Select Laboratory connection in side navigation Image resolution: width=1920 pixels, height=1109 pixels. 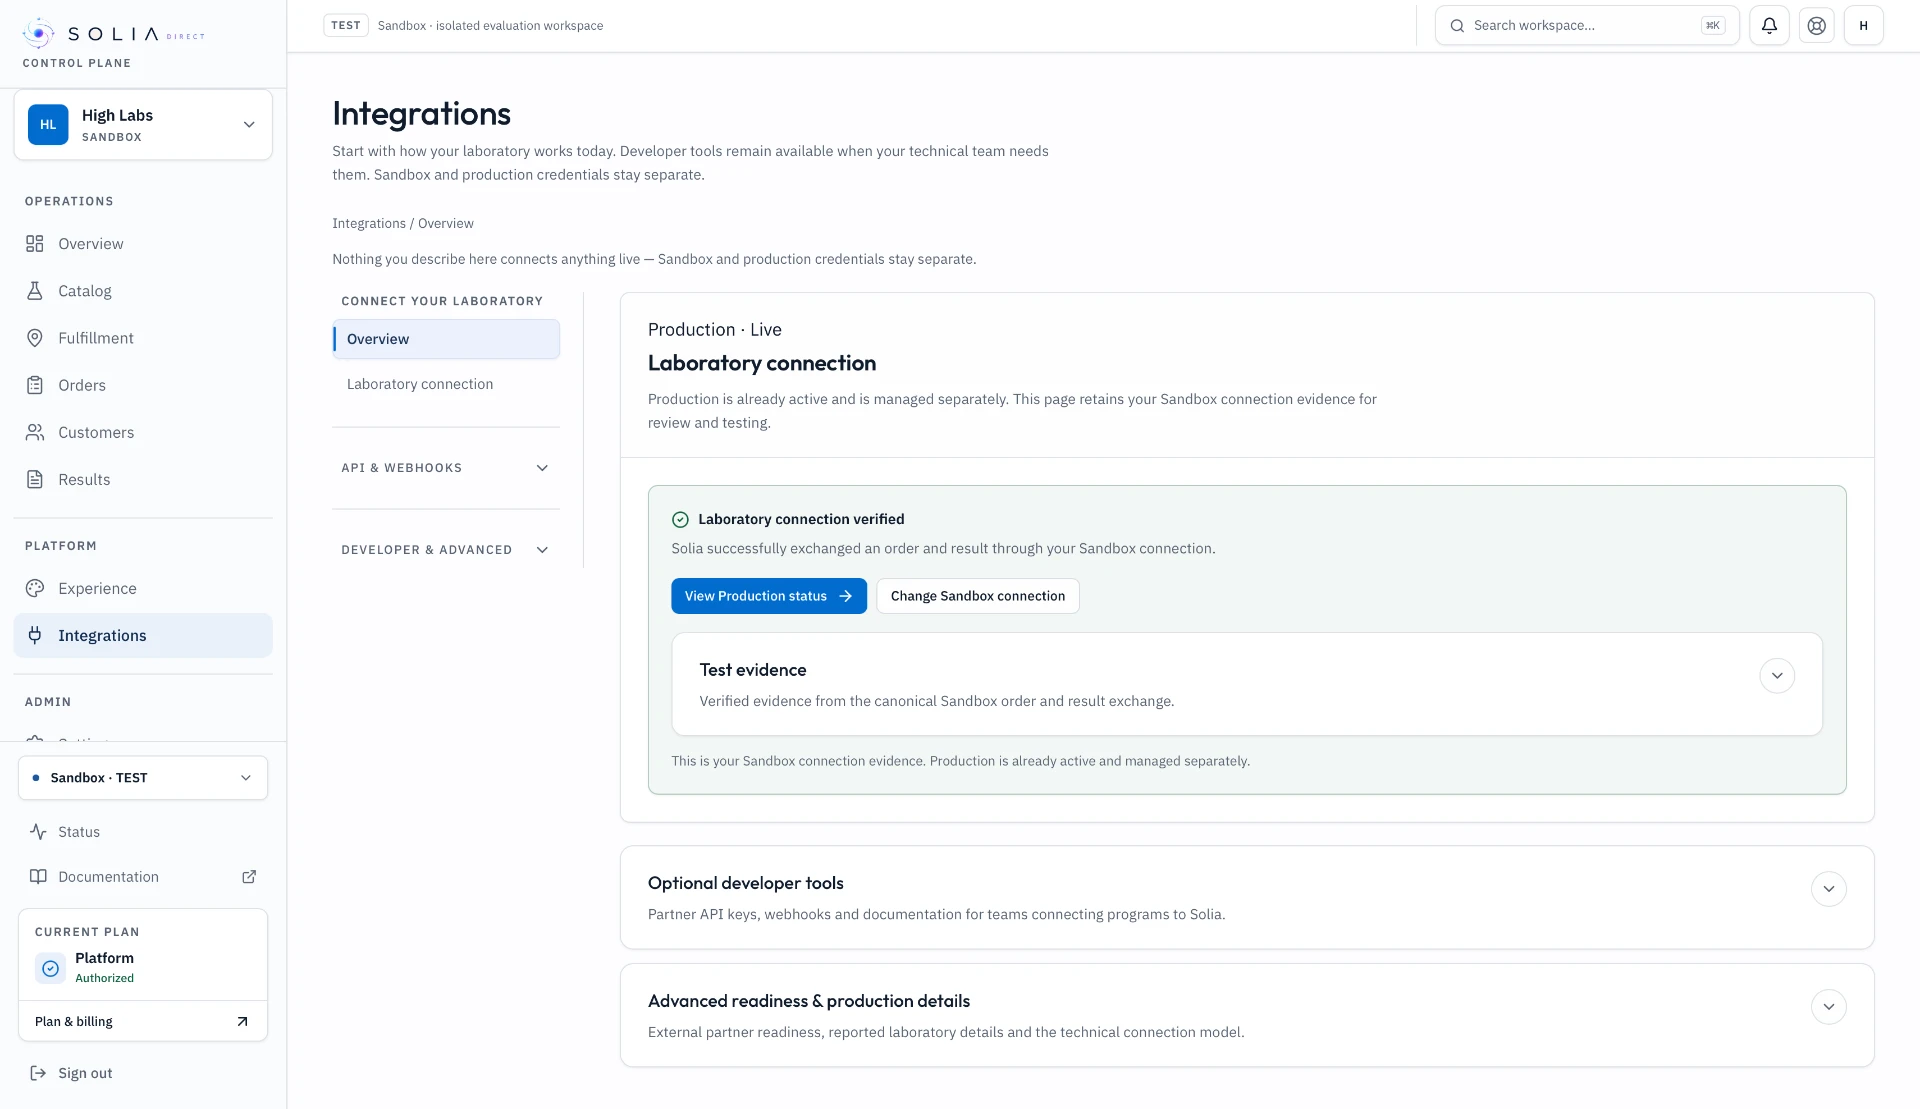point(446,384)
